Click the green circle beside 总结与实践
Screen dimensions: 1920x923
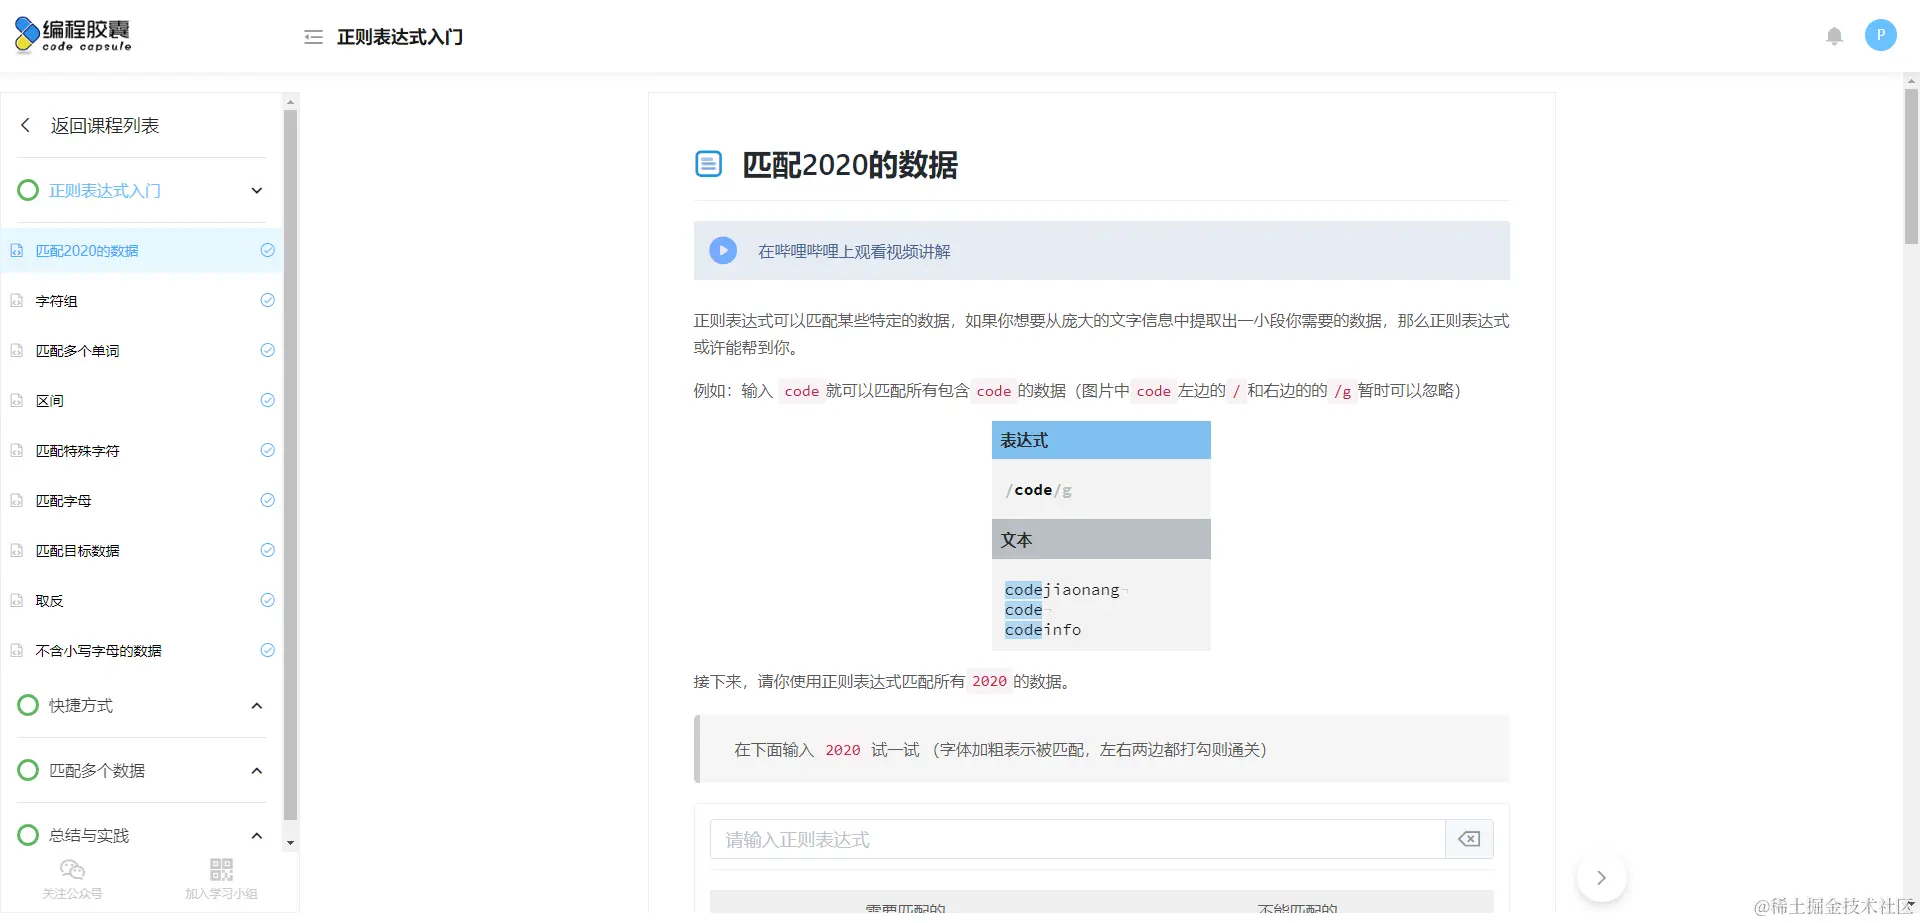coord(28,835)
